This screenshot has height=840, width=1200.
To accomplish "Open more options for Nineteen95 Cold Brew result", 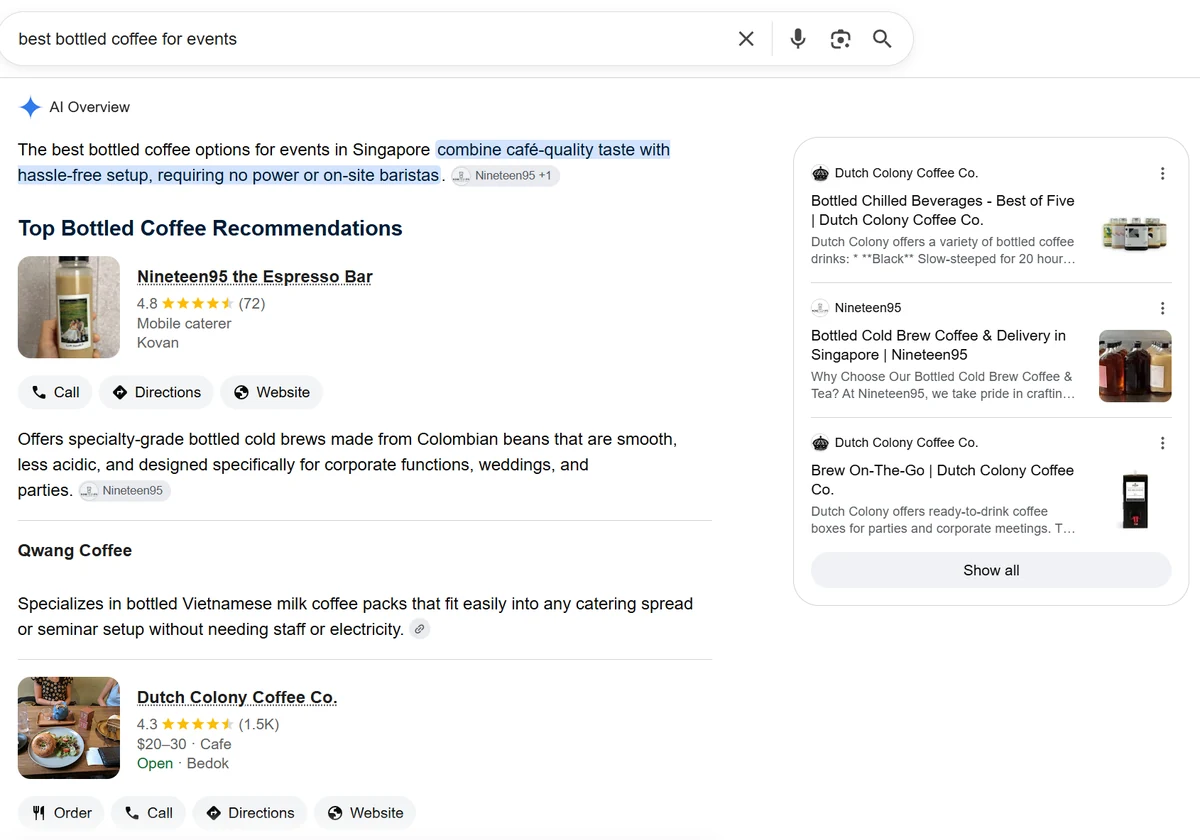I will pyautogui.click(x=1162, y=308).
